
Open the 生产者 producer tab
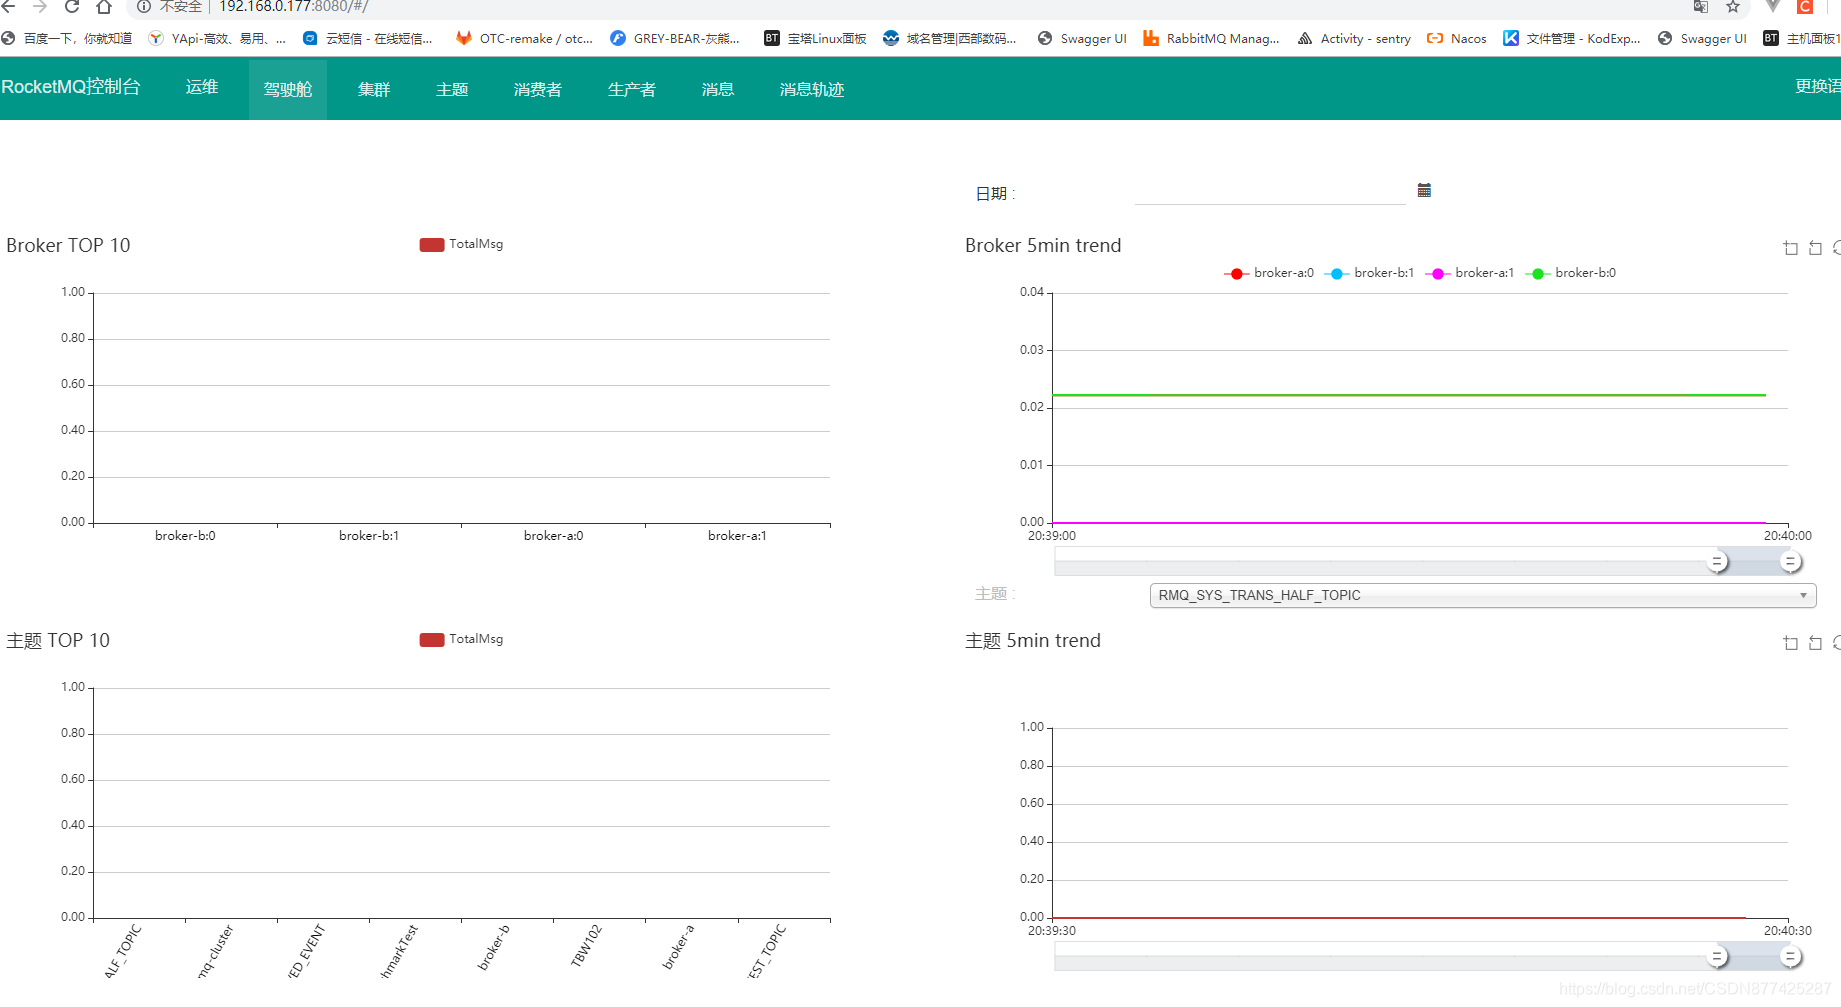(x=632, y=89)
